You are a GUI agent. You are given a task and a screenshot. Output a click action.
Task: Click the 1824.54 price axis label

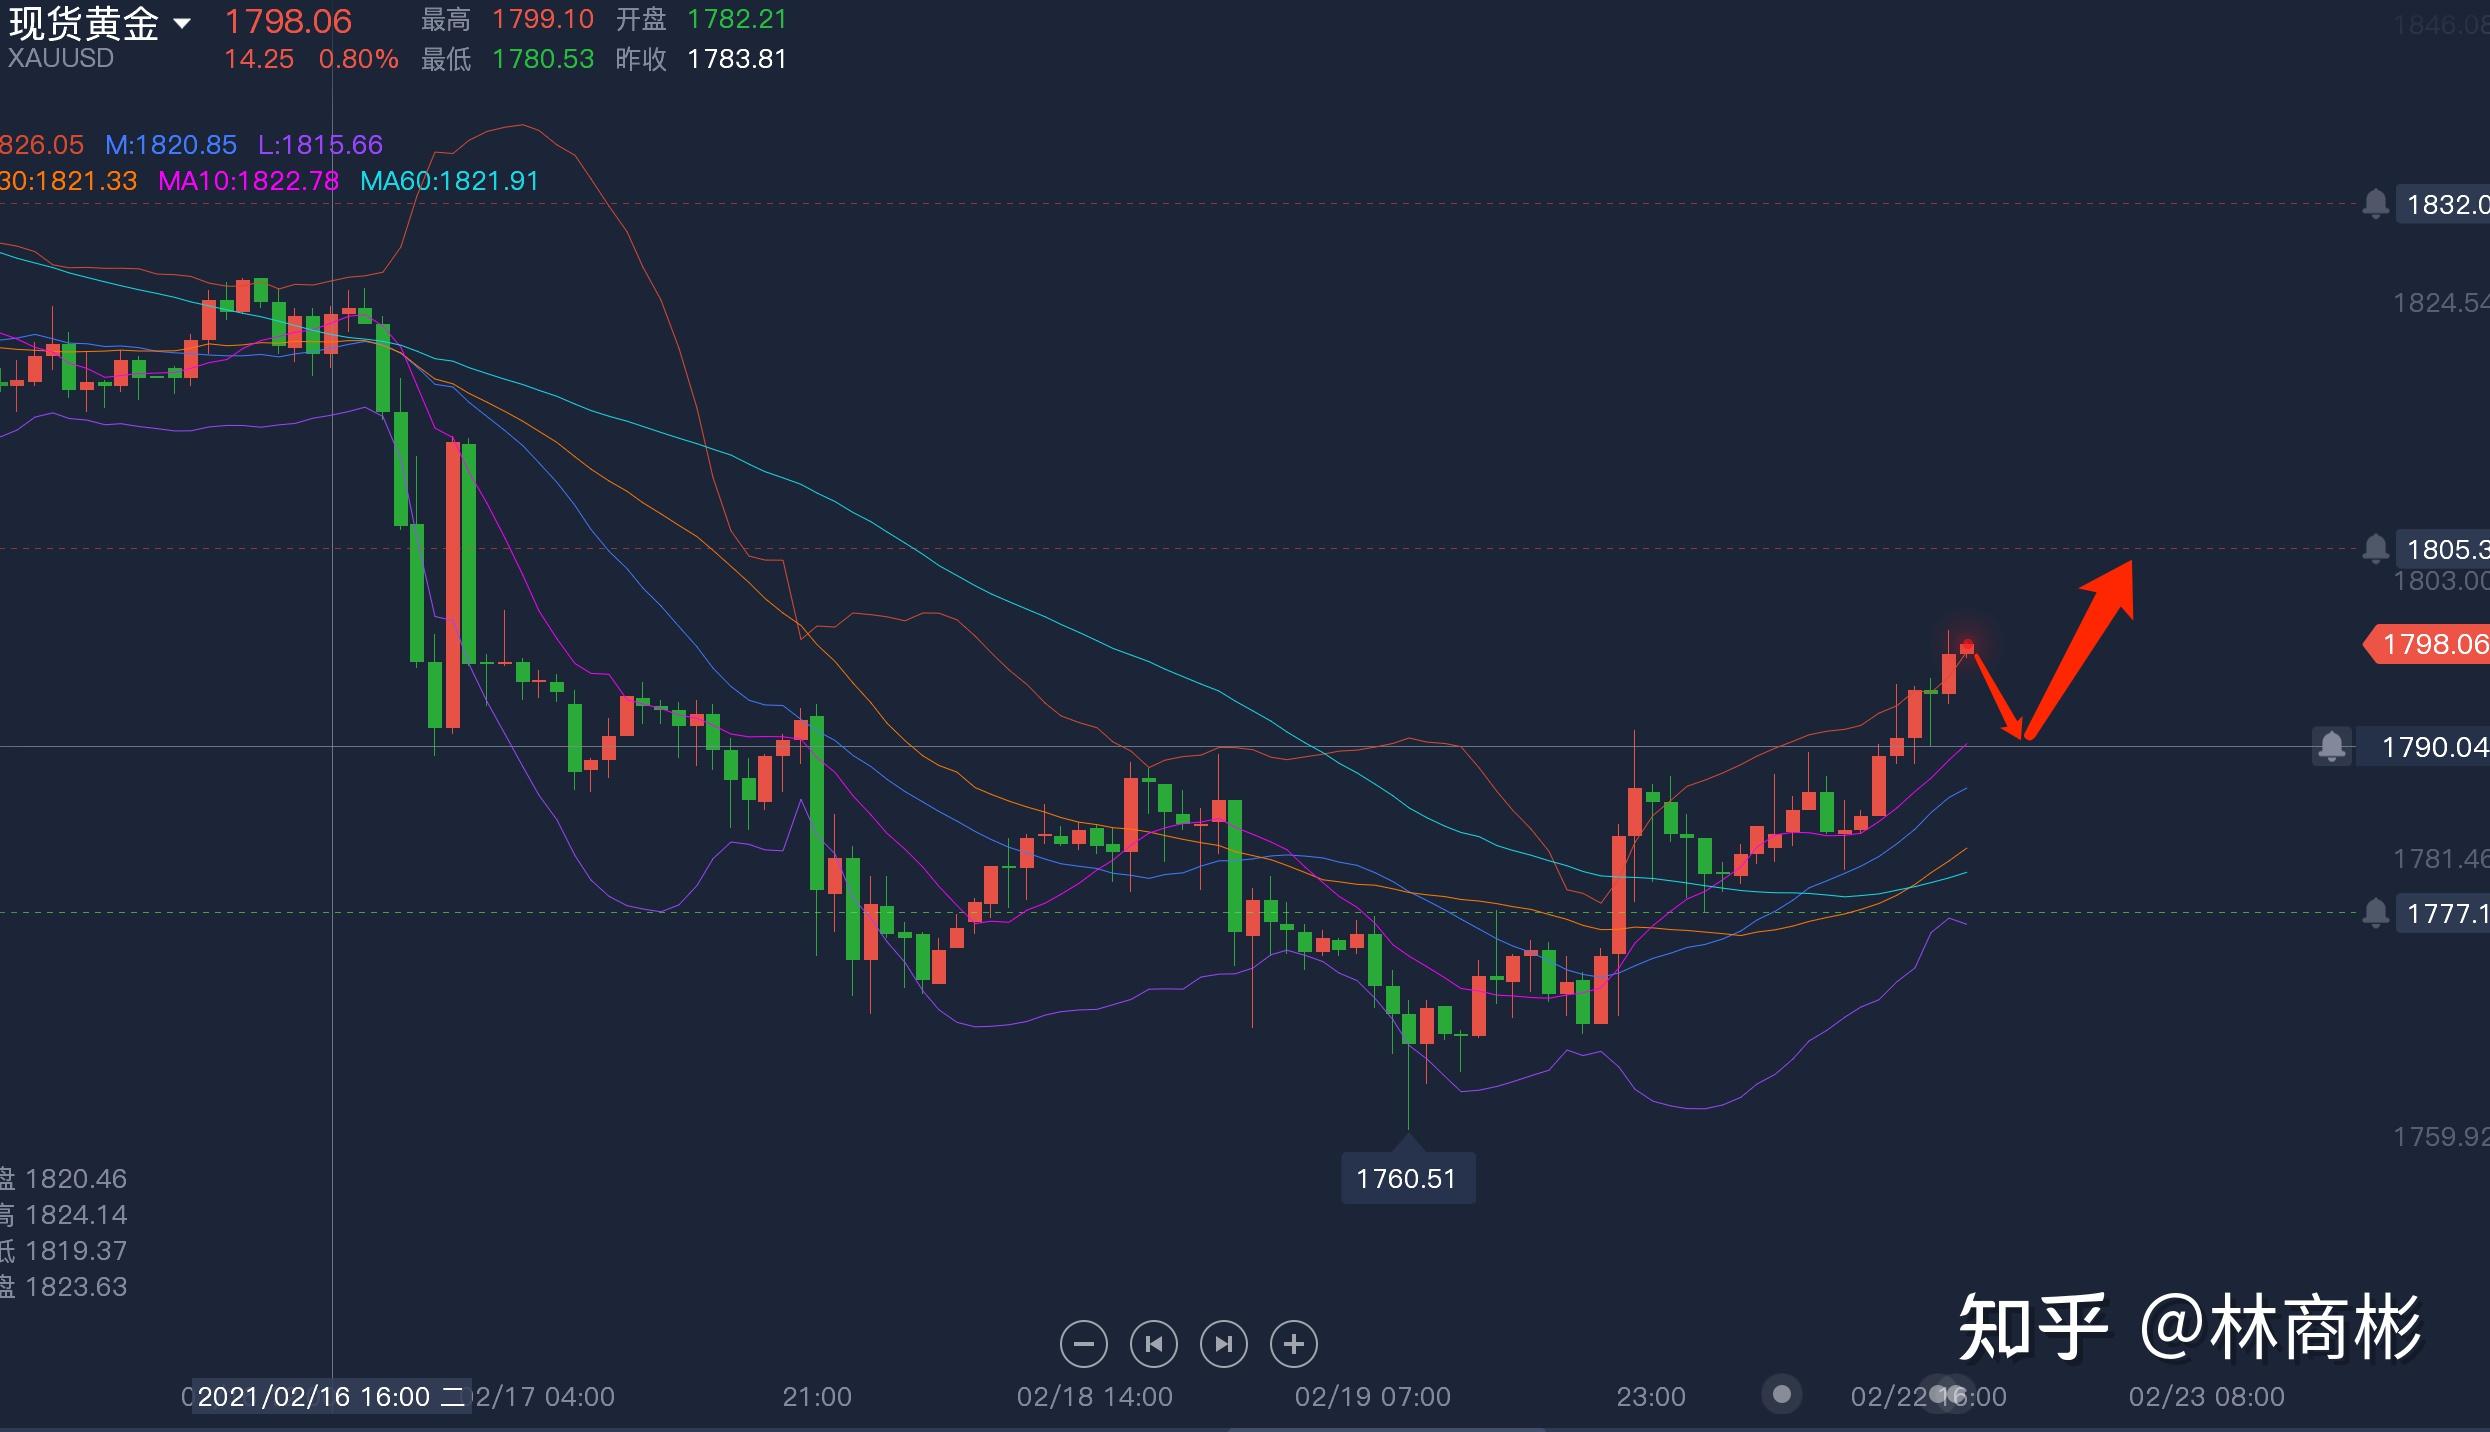pyautogui.click(x=2440, y=302)
